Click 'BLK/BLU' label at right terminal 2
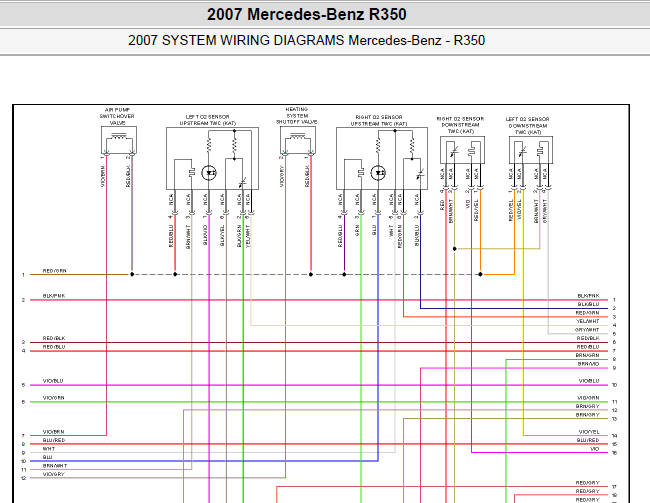Image resolution: width=650 pixels, height=503 pixels. click(x=588, y=304)
